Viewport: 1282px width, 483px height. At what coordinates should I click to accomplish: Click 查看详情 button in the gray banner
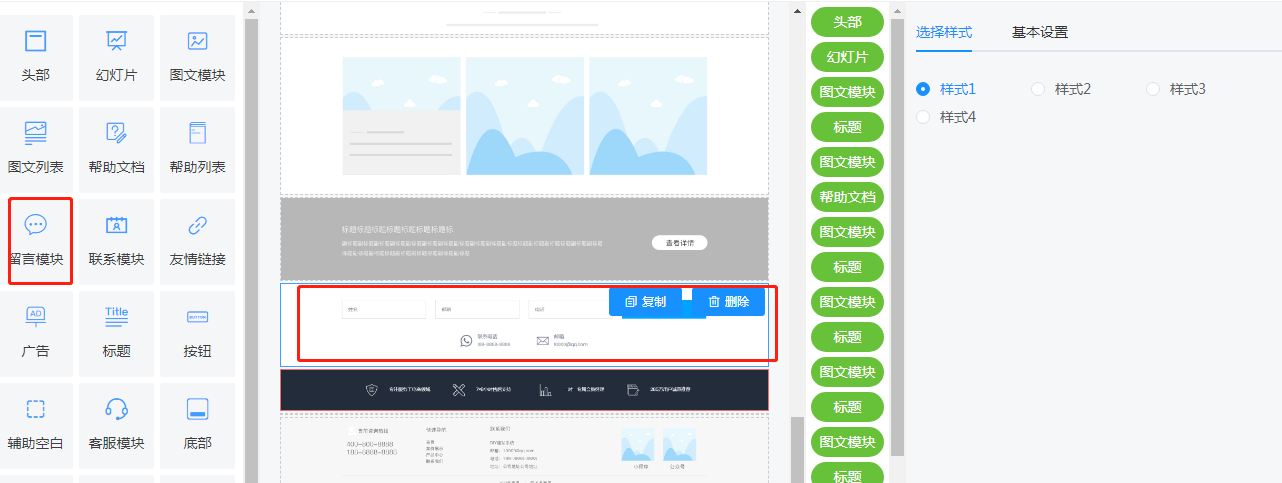(x=679, y=243)
